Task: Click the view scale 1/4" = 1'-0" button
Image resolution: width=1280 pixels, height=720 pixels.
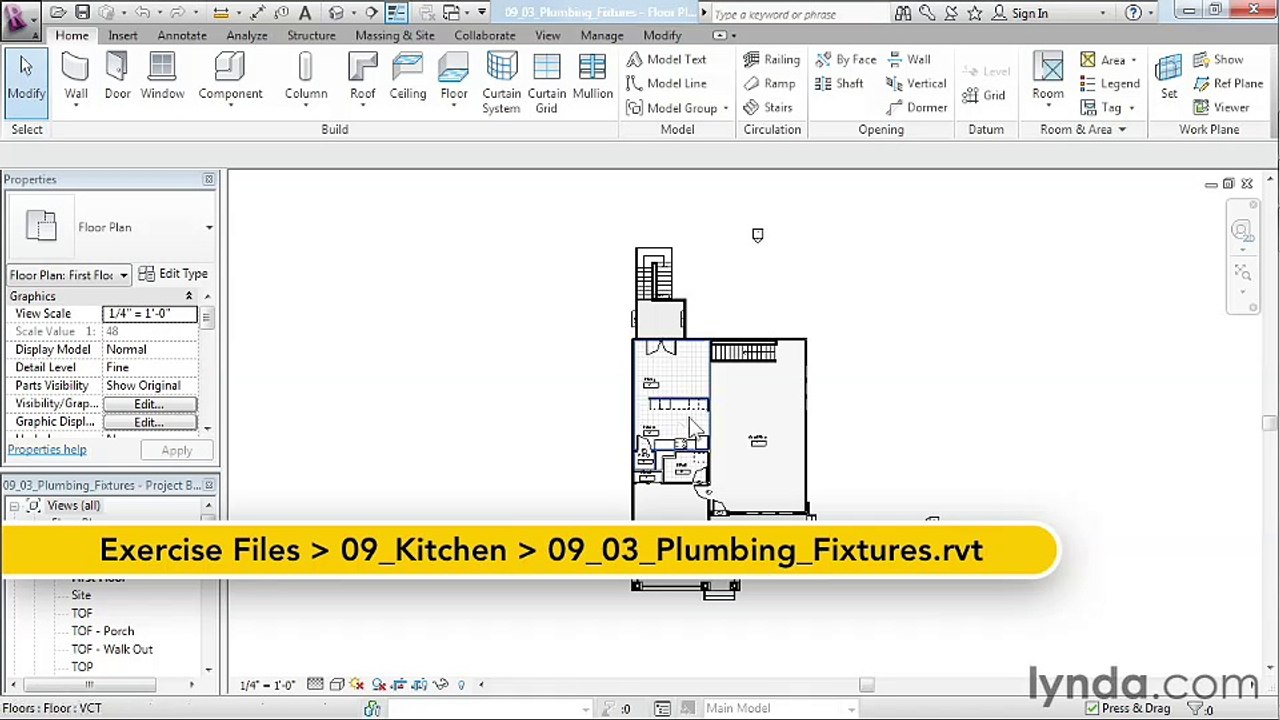Action: [x=267, y=685]
